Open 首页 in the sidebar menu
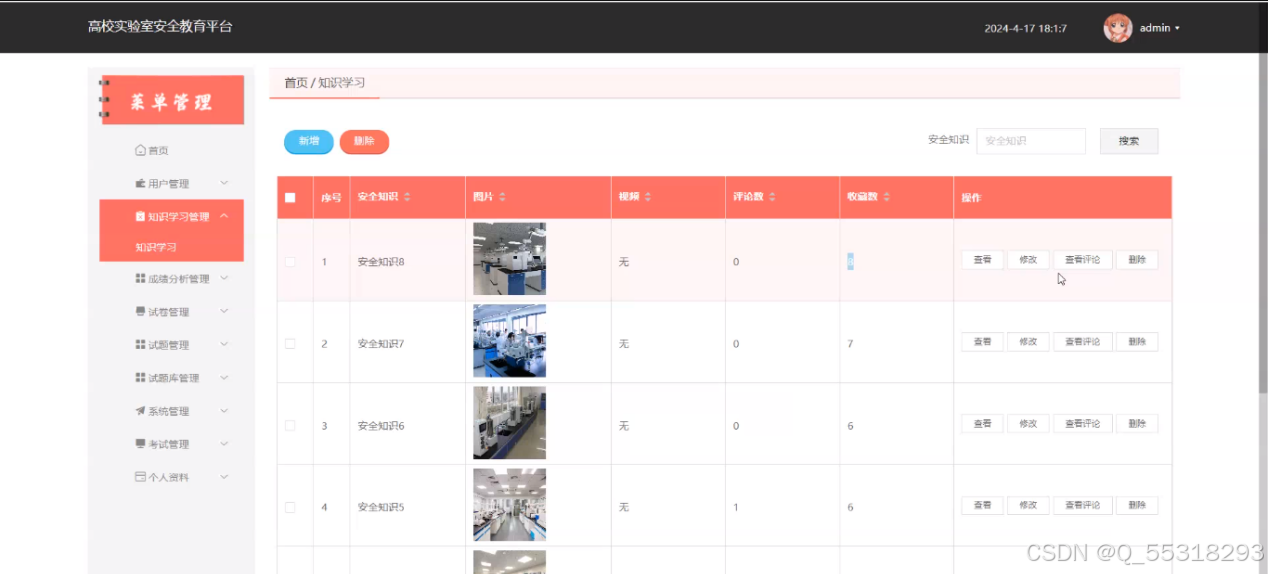Screen dimensions: 1268x574 coord(158,151)
